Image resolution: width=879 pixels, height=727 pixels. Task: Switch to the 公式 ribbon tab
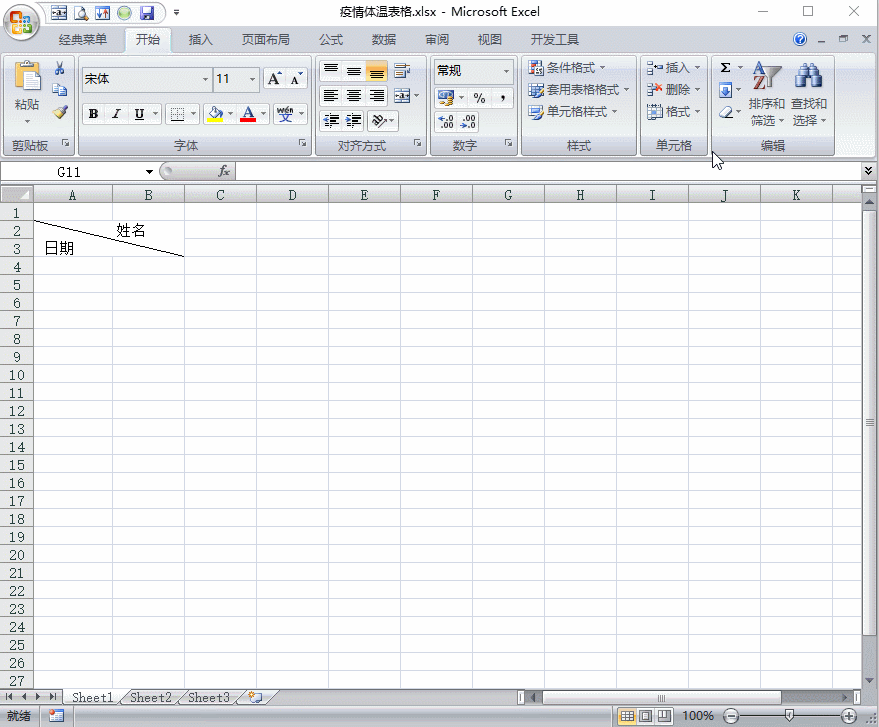(x=331, y=39)
